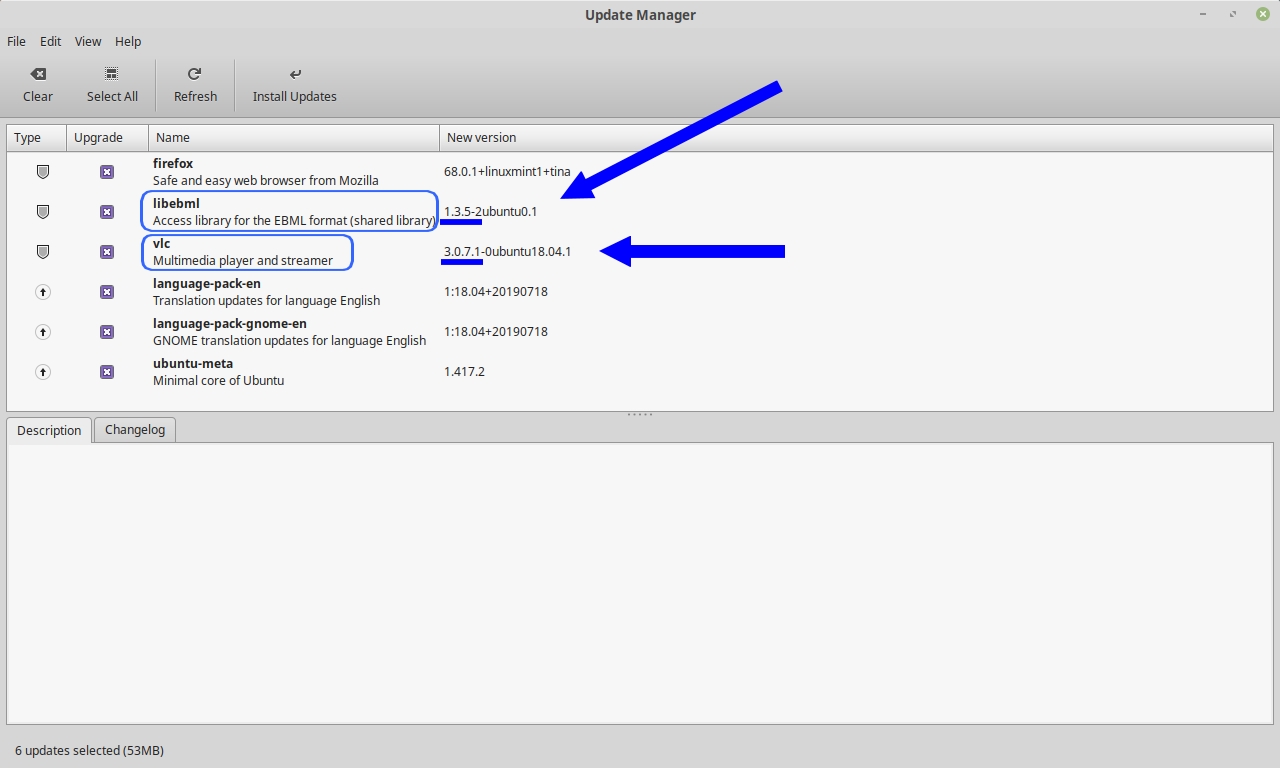The image size is (1280, 768).
Task: Select the ubuntu-meta package name
Action: (x=193, y=363)
